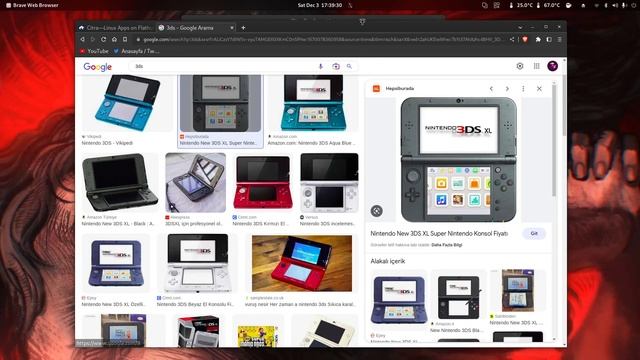Open the YouTube bookmark

94,51
